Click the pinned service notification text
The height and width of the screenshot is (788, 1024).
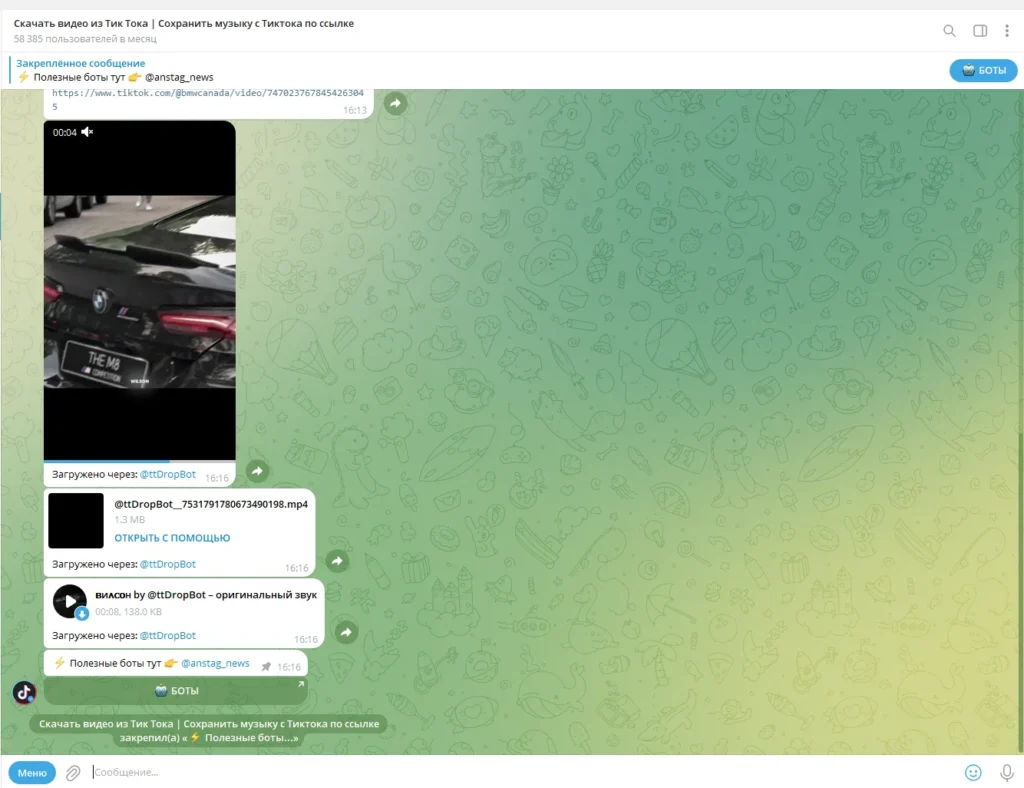[209, 731]
